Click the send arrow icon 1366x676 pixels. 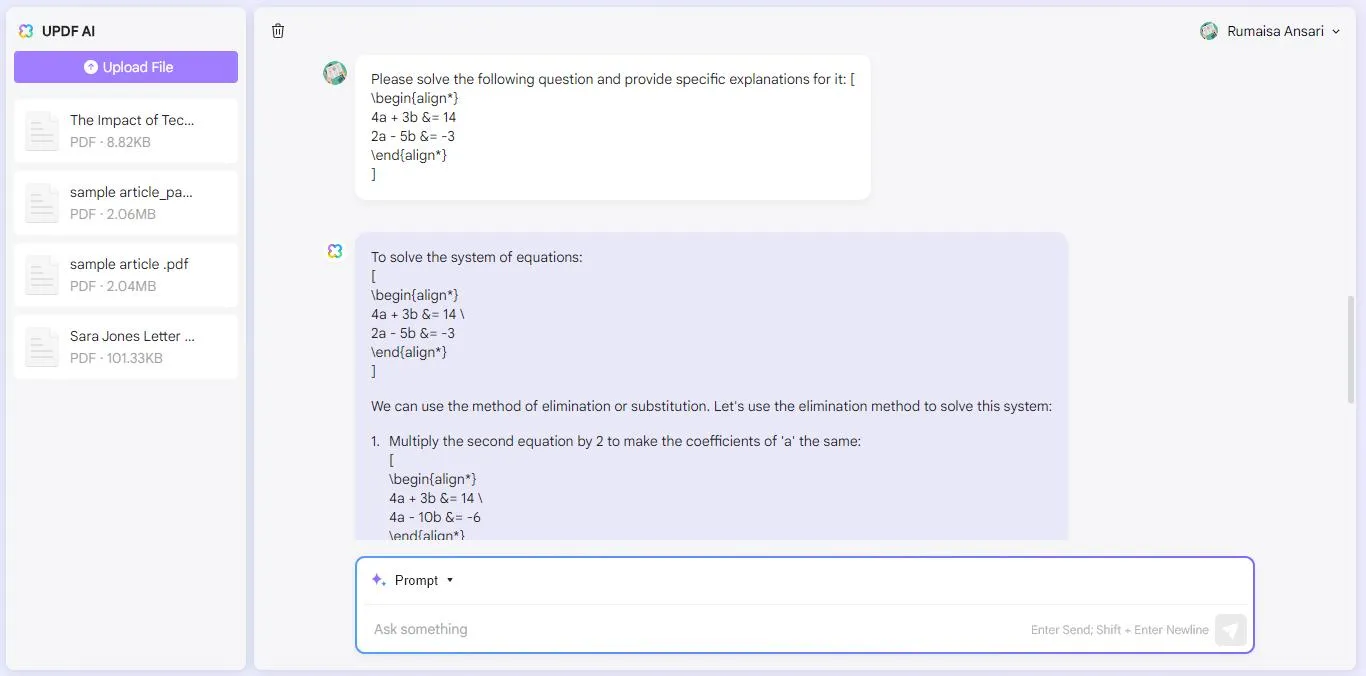click(x=1231, y=629)
